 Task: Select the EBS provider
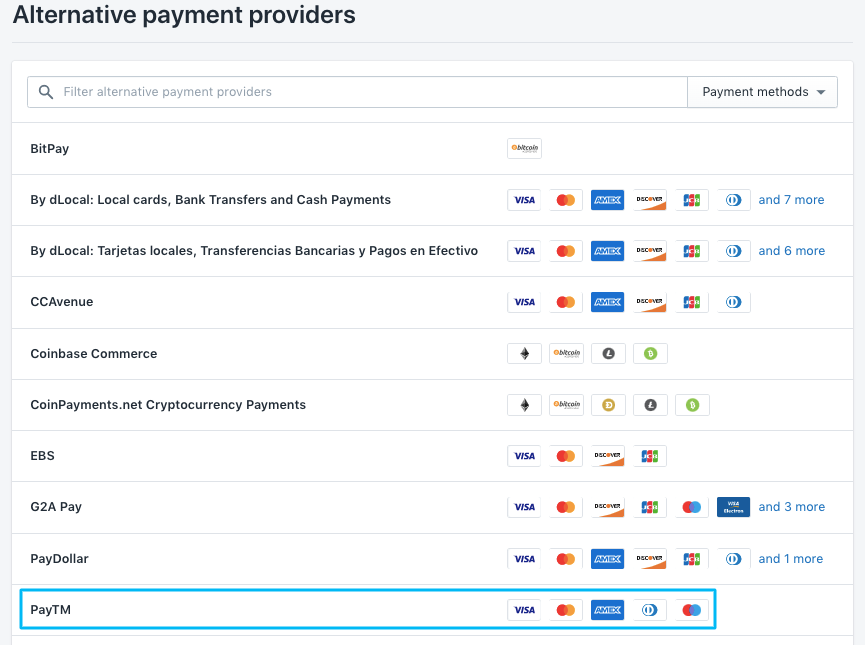[432, 456]
